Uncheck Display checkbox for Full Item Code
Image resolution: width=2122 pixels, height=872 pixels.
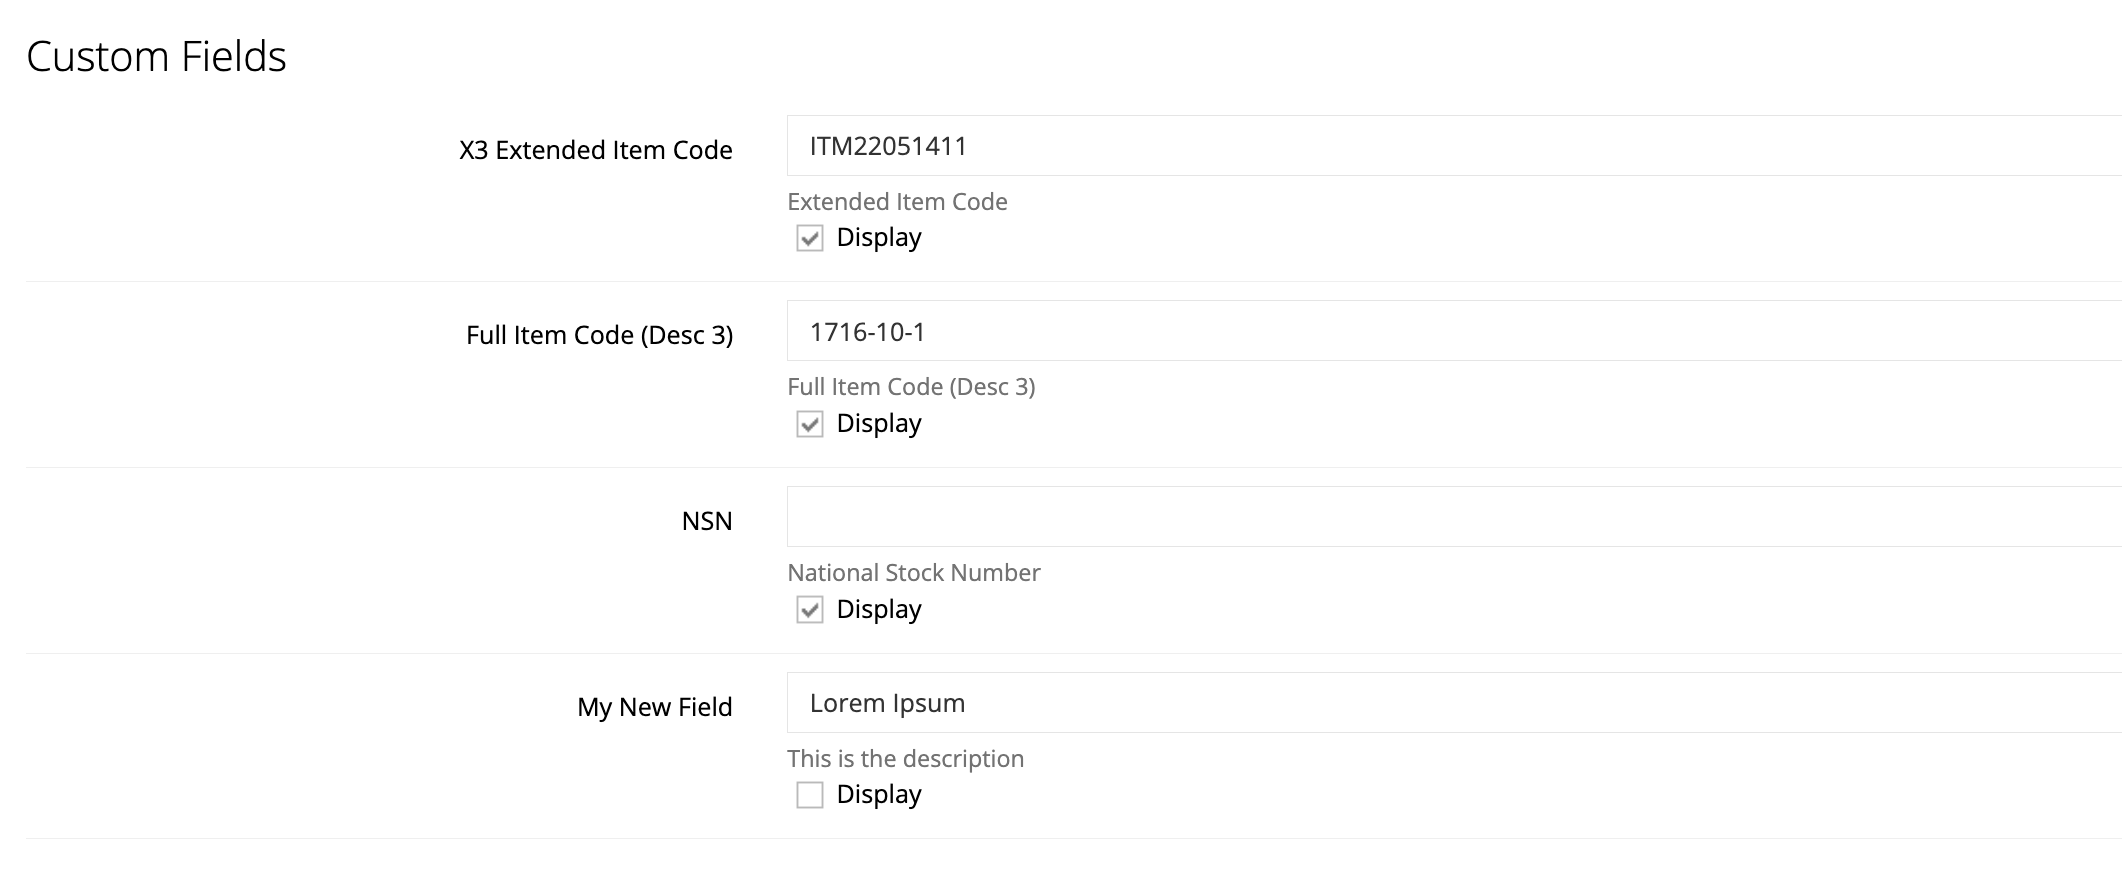[x=809, y=424]
